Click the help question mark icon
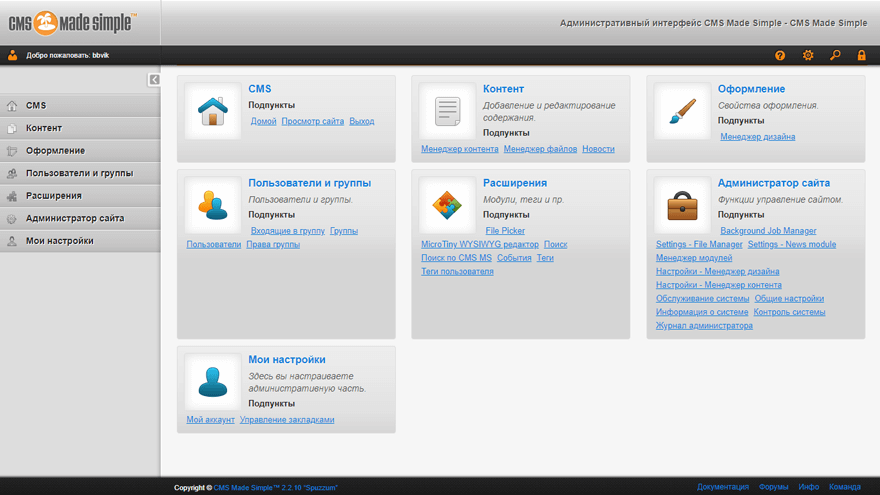Screen dimensions: 880x495 tap(780, 56)
